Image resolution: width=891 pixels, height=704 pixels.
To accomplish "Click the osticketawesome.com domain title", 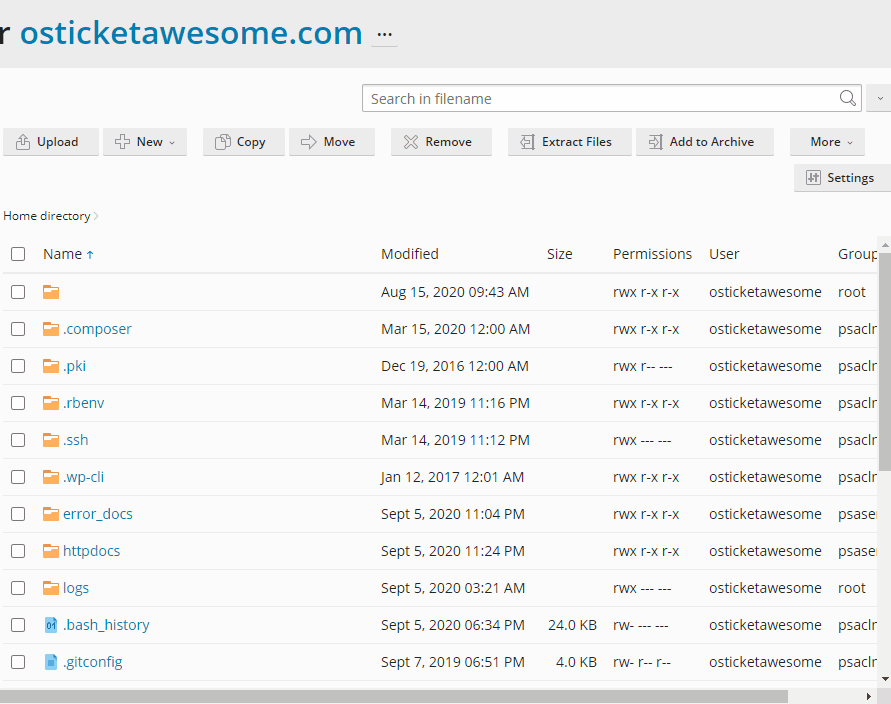I will (191, 33).
